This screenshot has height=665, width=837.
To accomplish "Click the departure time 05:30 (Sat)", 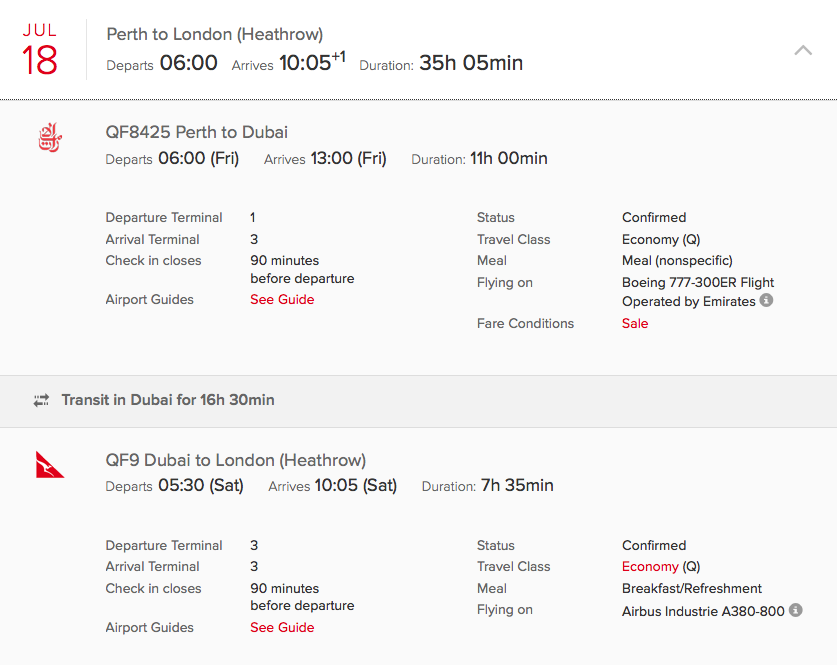I will [201, 485].
